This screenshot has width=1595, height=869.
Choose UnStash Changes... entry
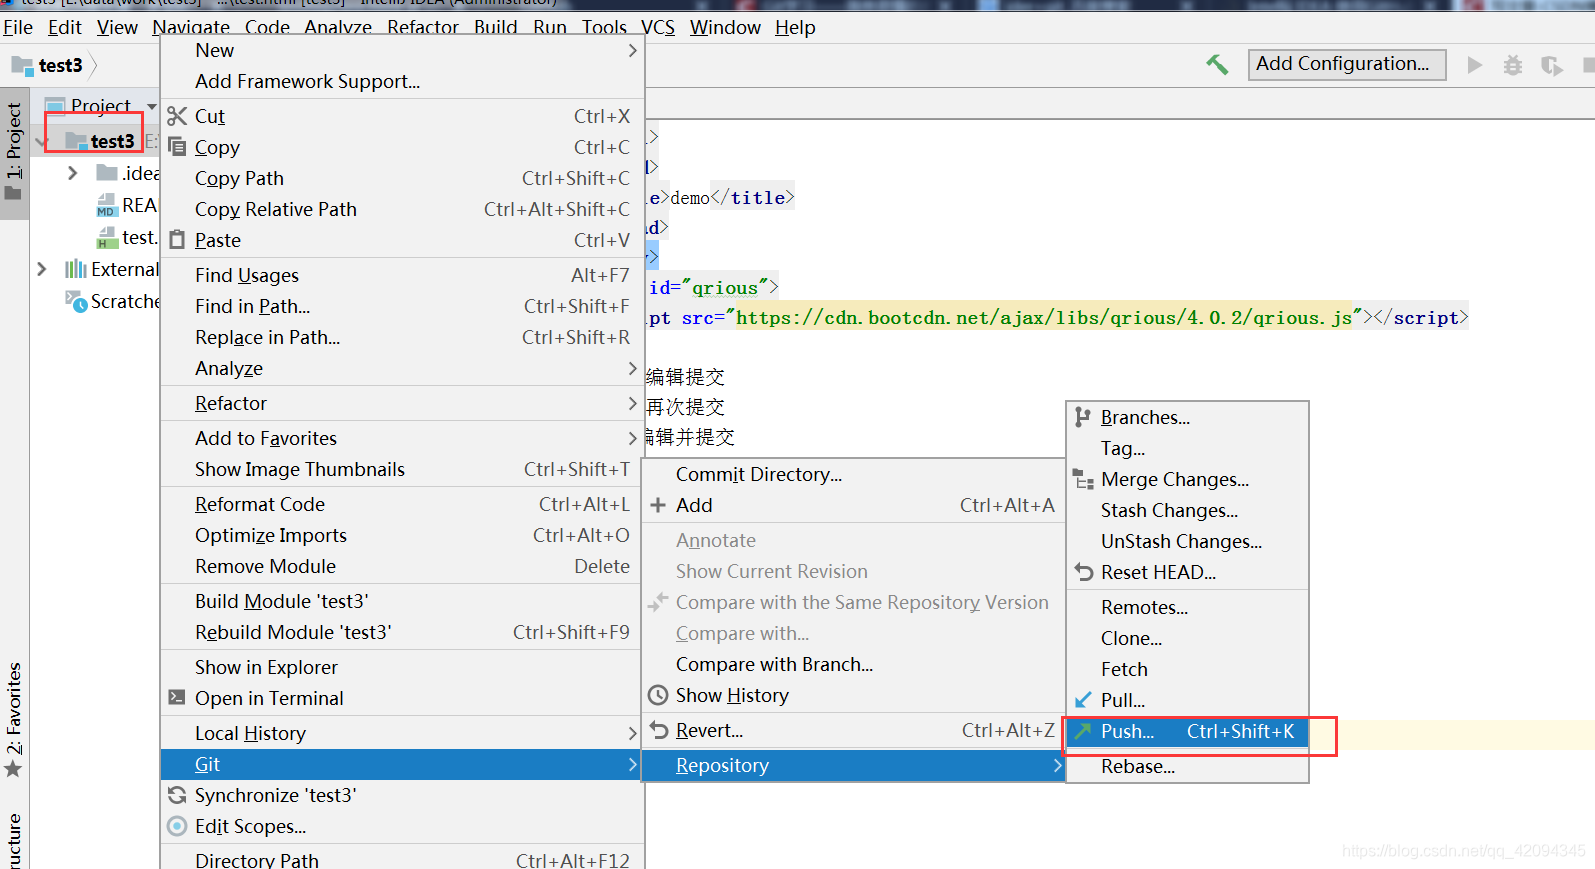pyautogui.click(x=1188, y=541)
